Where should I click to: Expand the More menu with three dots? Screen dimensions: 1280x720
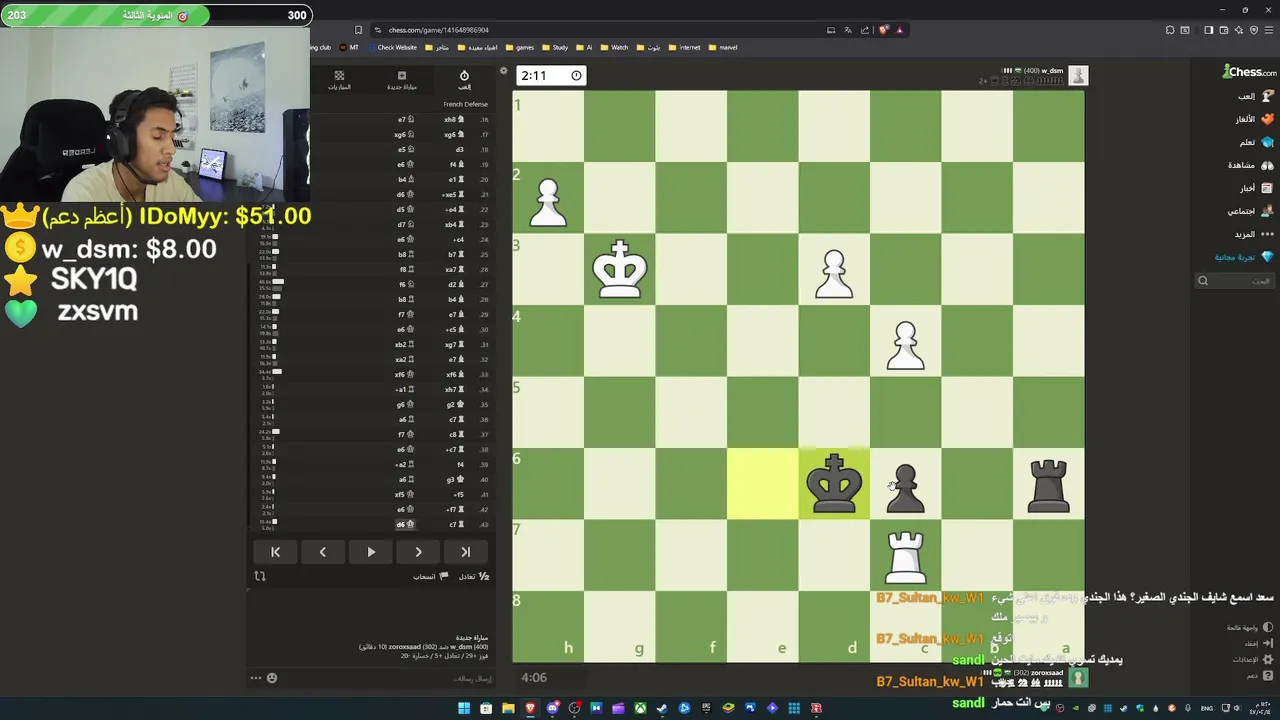point(1253,234)
